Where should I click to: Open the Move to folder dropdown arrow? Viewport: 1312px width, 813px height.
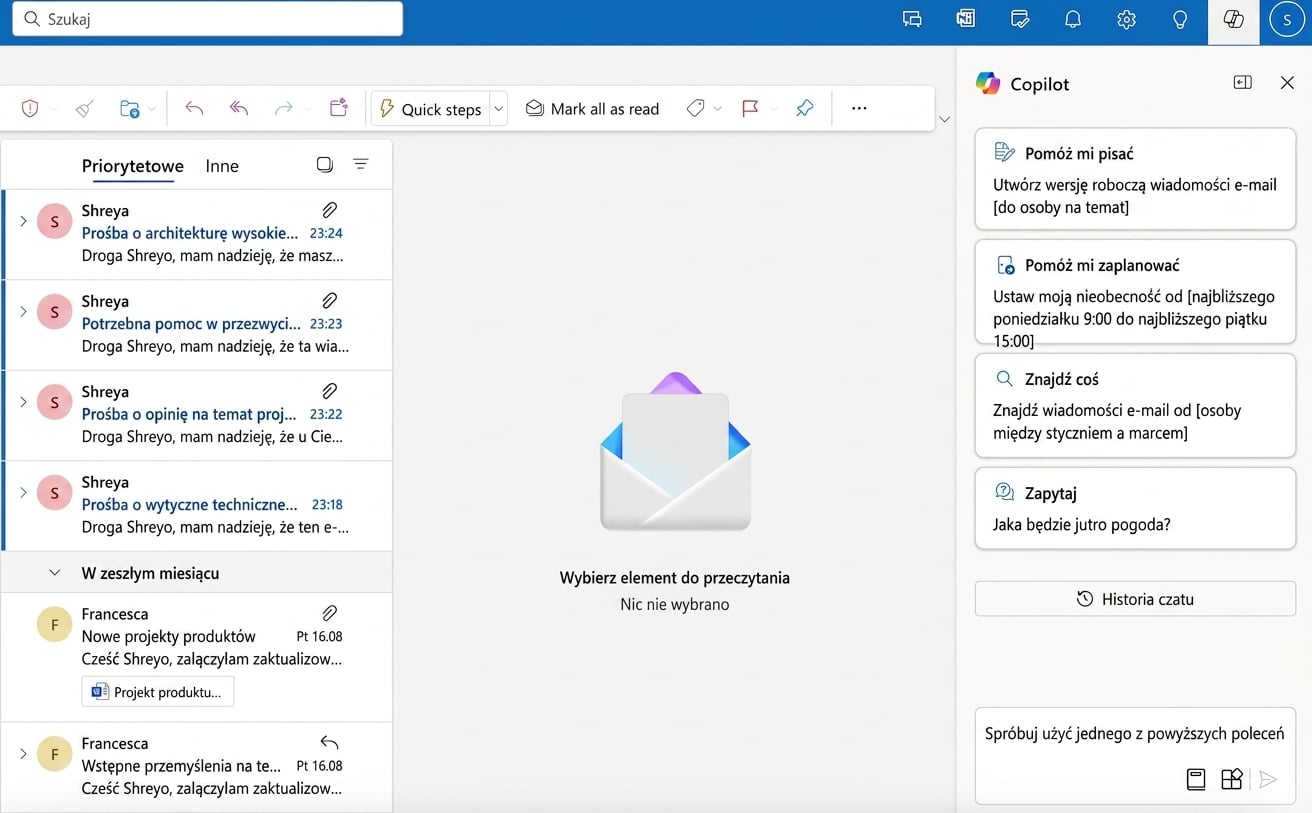pyautogui.click(x=152, y=109)
